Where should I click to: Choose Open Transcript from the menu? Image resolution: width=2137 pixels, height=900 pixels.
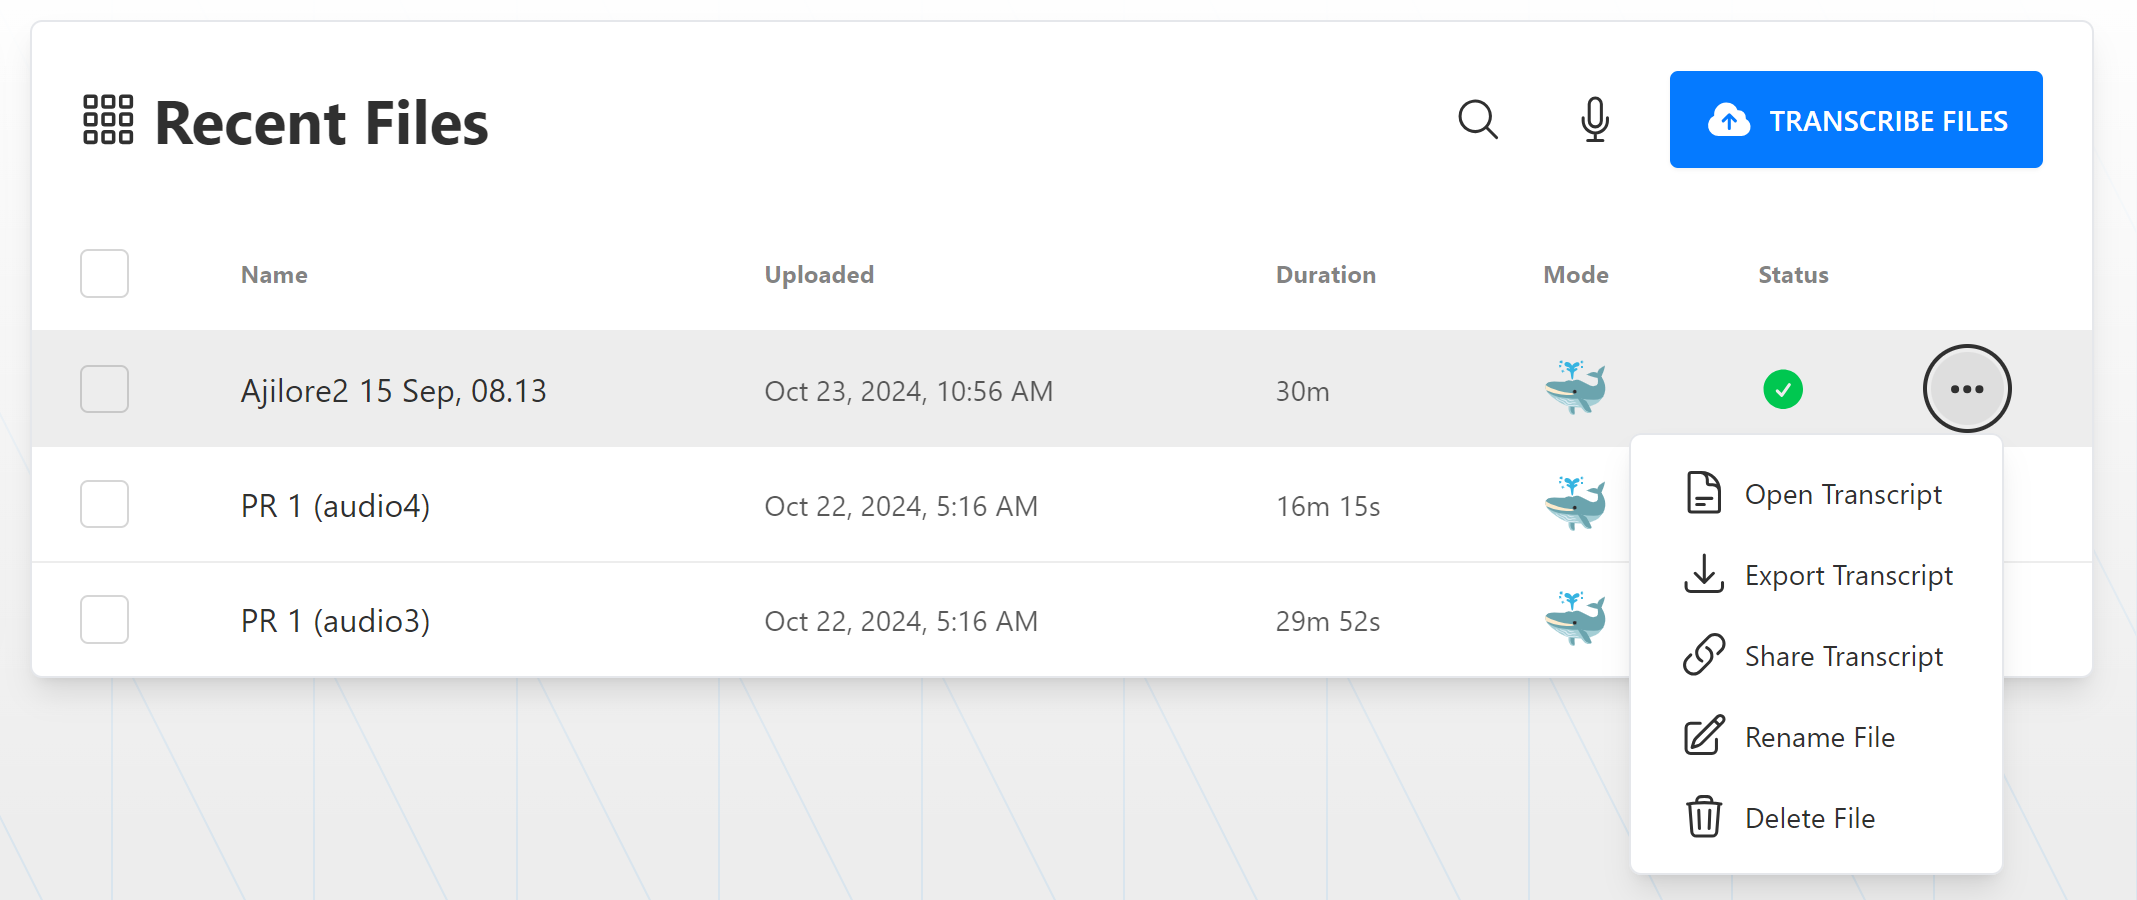point(1816,494)
